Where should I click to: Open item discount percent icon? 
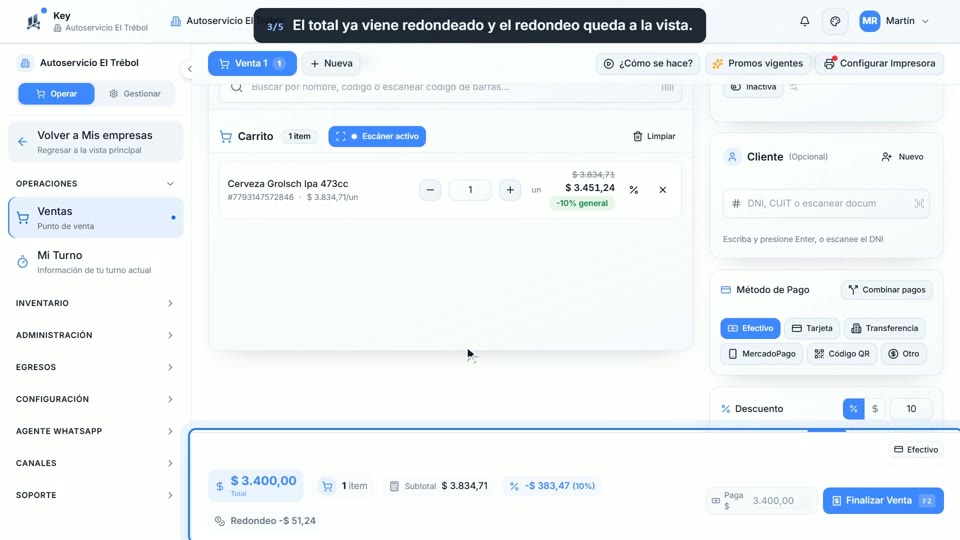(634, 190)
